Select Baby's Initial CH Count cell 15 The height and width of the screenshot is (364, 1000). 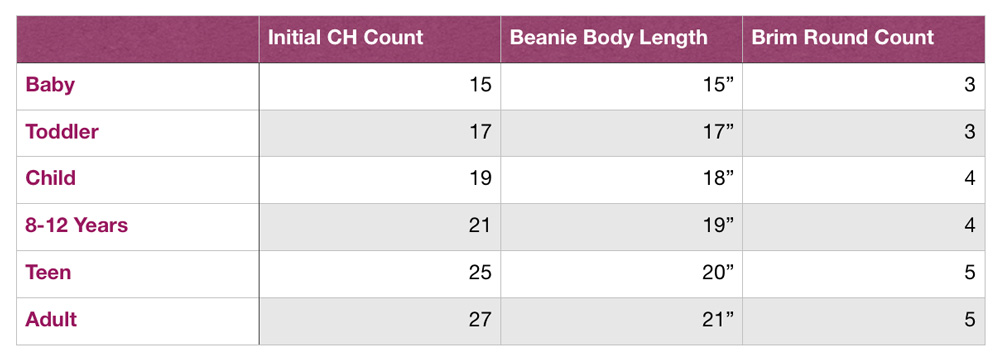point(379,86)
